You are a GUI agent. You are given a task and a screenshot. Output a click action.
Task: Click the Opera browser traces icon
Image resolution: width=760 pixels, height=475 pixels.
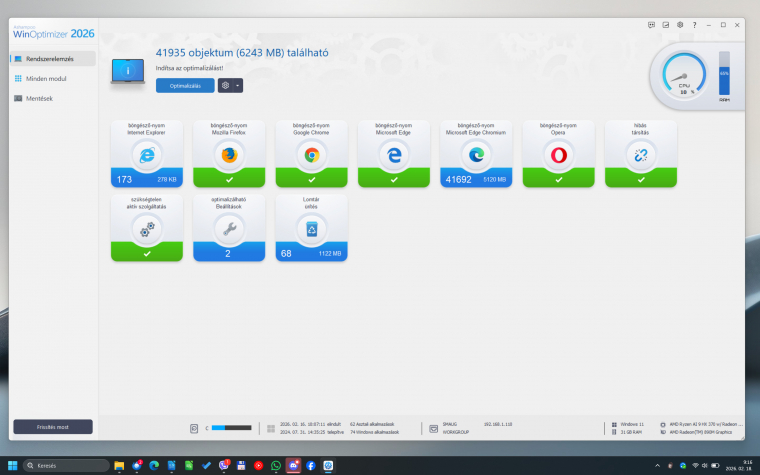(x=558, y=155)
